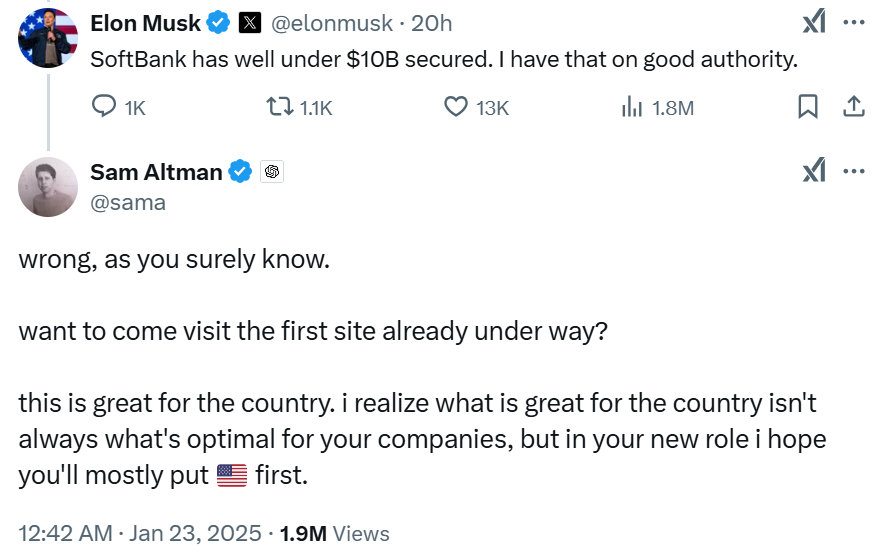Open the @sama handle link

[128, 202]
